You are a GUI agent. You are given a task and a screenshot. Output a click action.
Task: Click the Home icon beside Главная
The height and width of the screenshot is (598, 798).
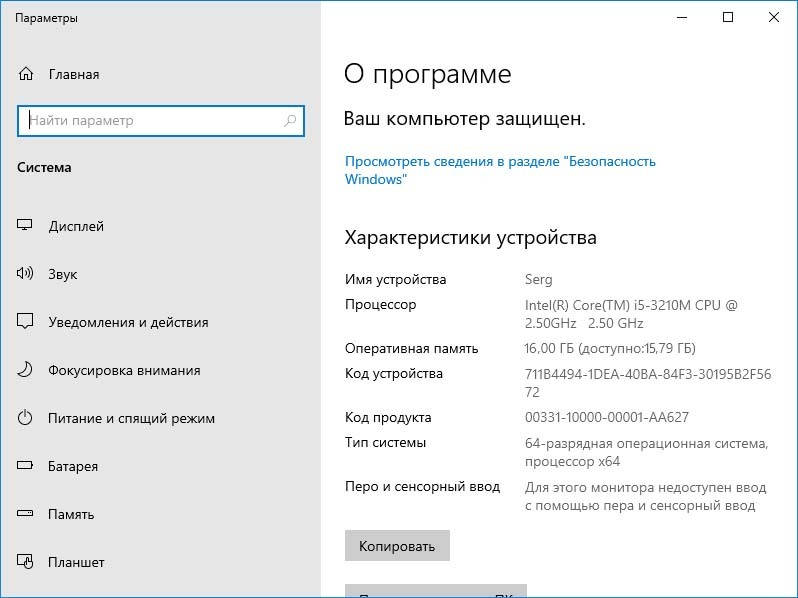(26, 74)
